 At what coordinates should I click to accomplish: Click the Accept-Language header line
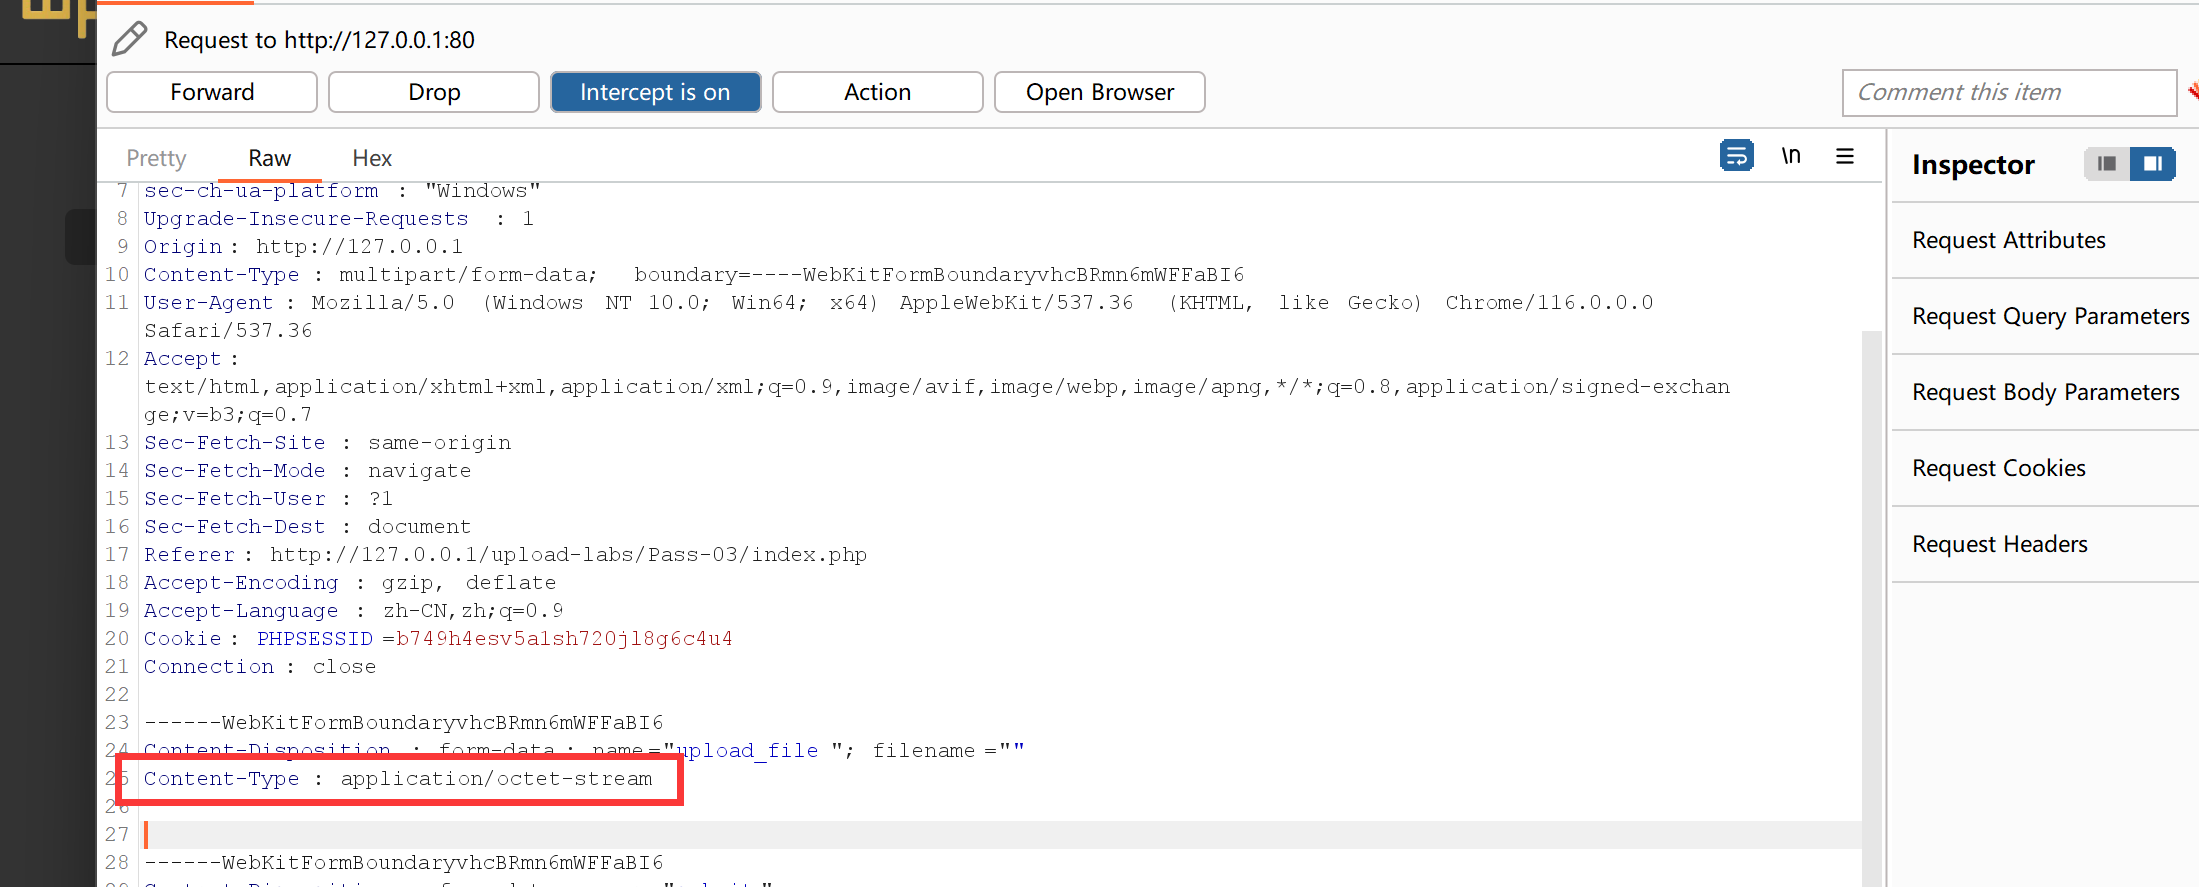pyautogui.click(x=353, y=610)
